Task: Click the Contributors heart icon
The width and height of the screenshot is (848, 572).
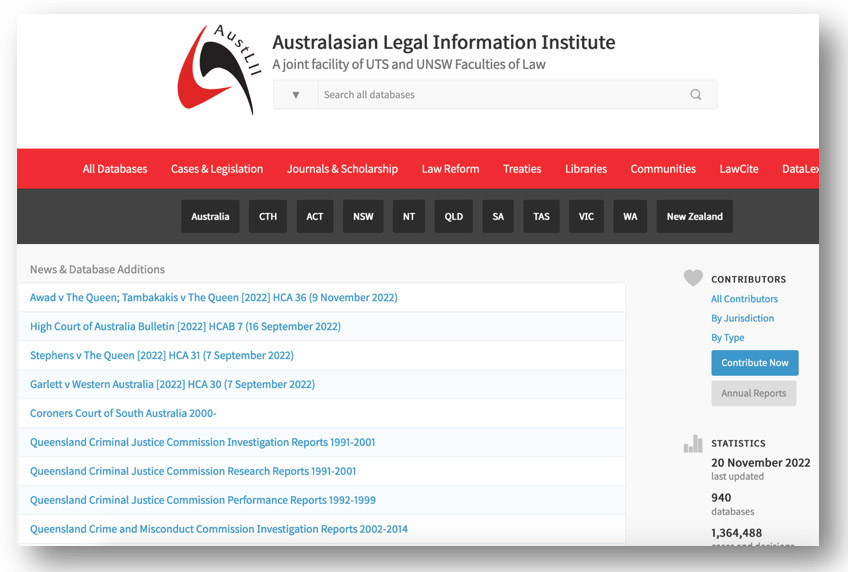Action: tap(693, 277)
